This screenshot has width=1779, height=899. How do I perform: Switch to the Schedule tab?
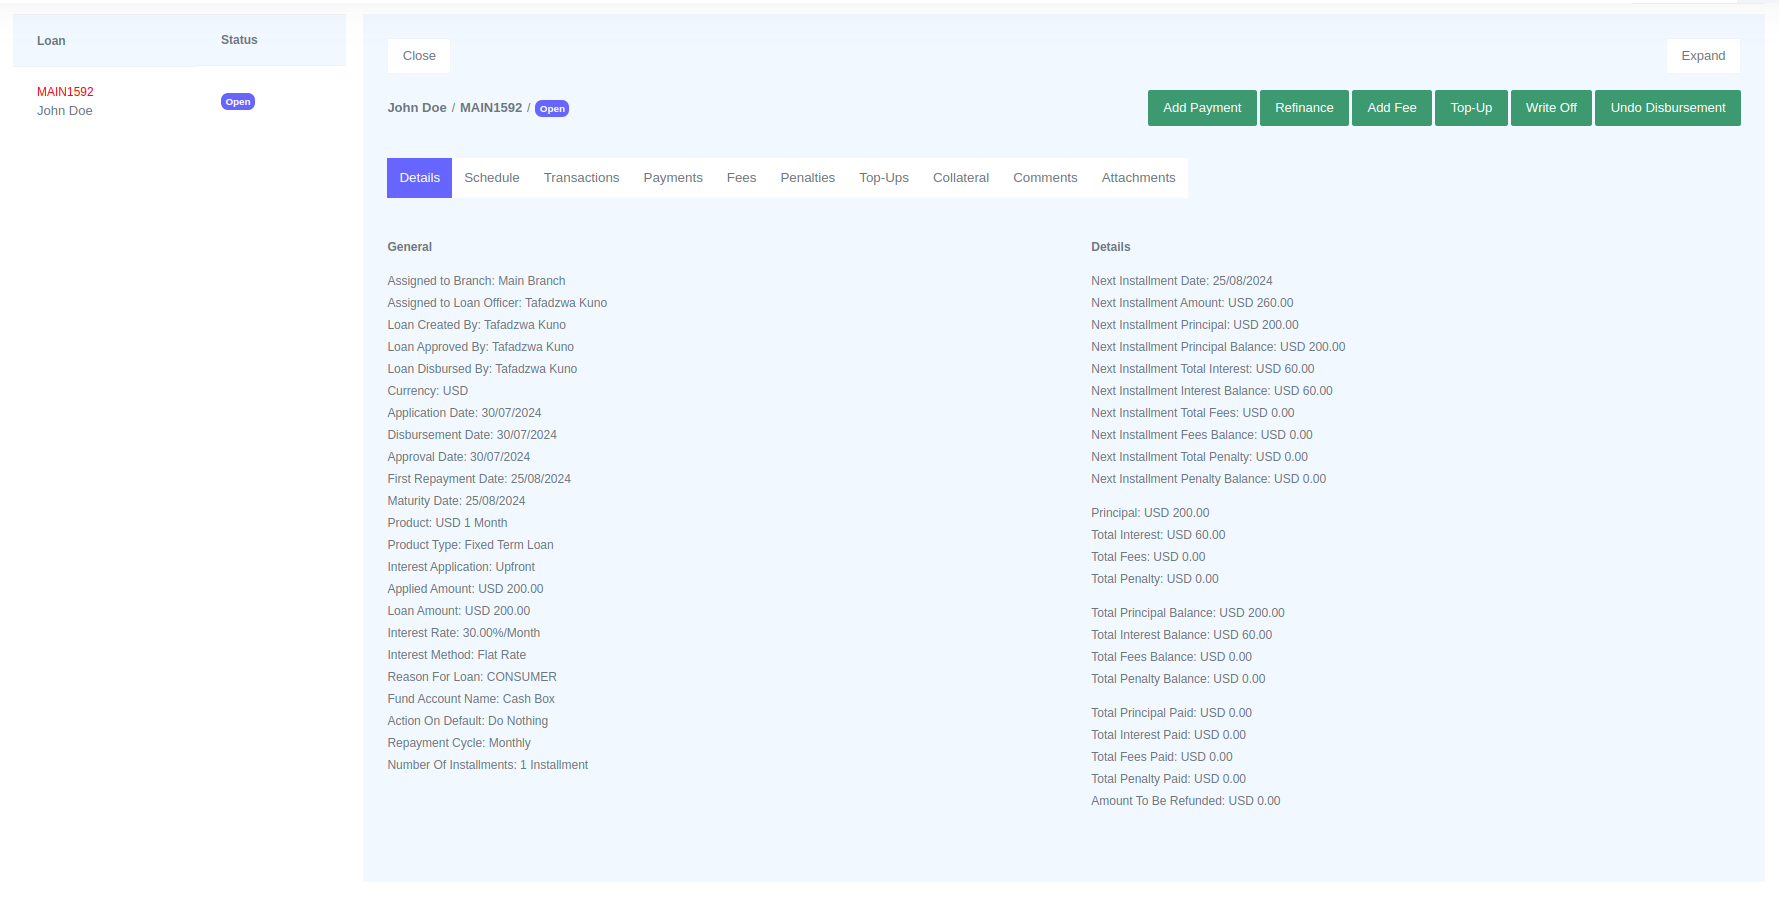(491, 178)
